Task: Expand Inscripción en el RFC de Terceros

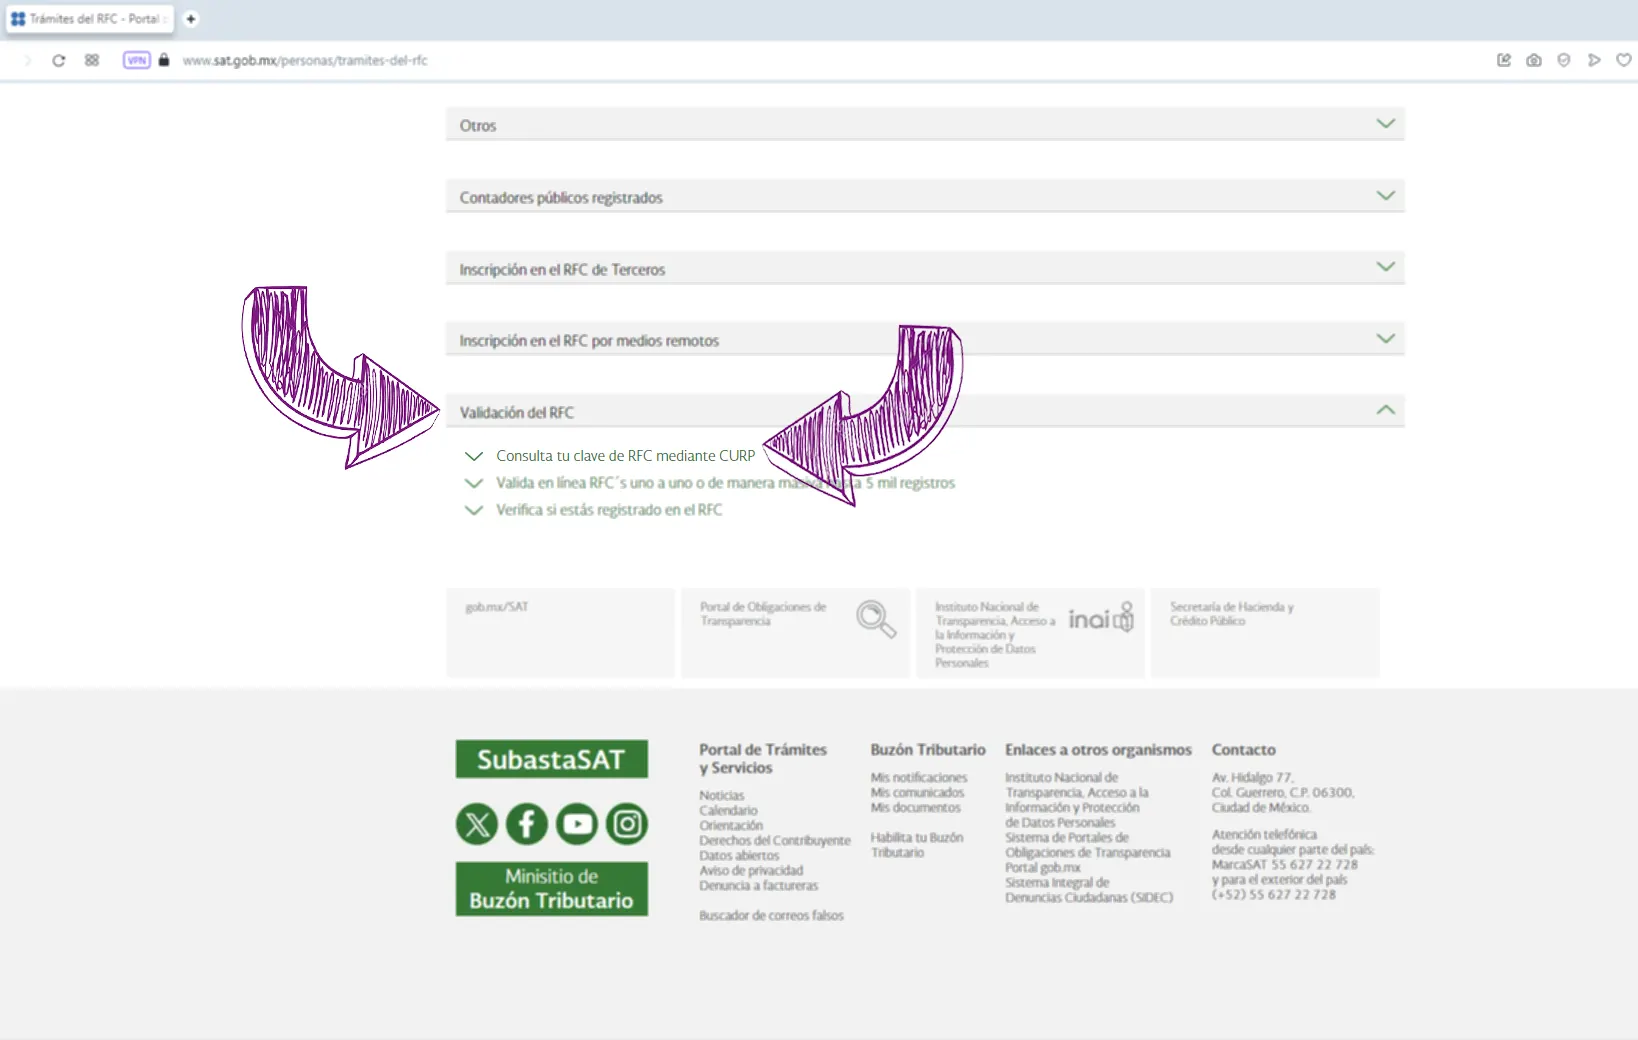Action: [924, 269]
